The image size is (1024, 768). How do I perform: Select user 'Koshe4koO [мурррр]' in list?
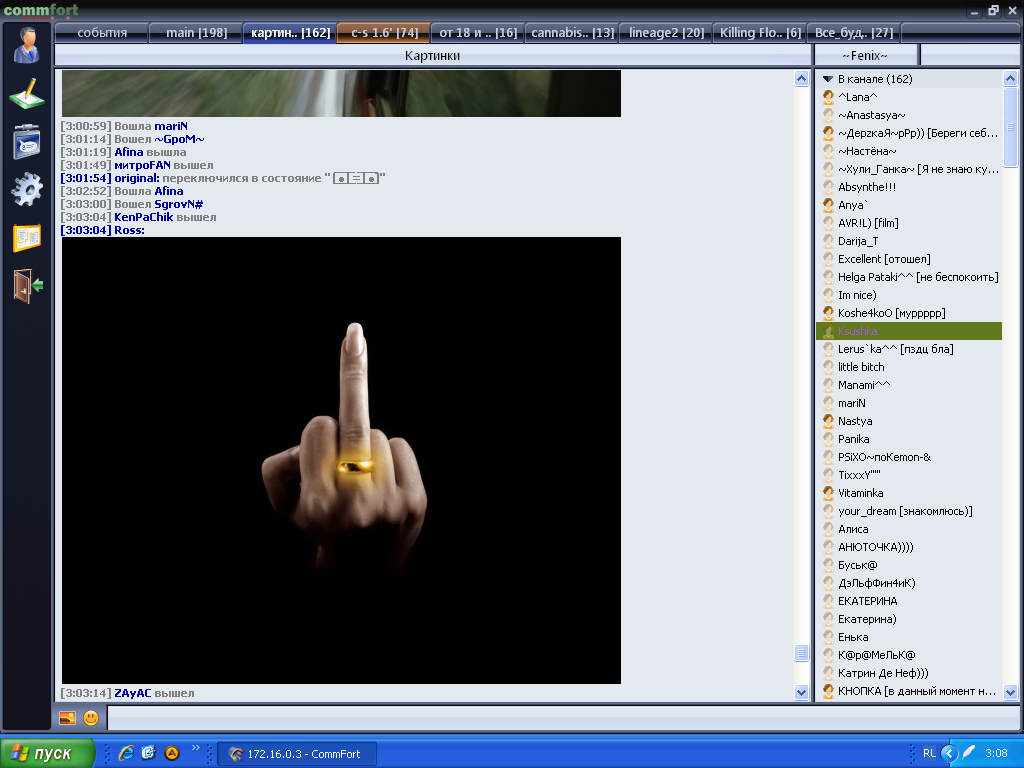[909, 313]
